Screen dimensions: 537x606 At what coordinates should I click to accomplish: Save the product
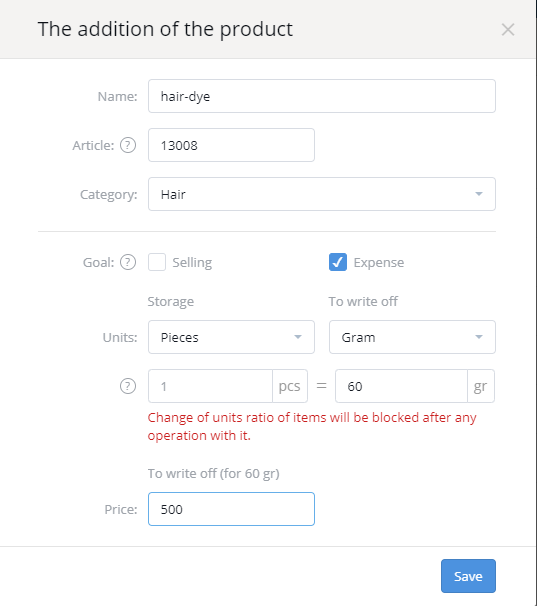(468, 576)
